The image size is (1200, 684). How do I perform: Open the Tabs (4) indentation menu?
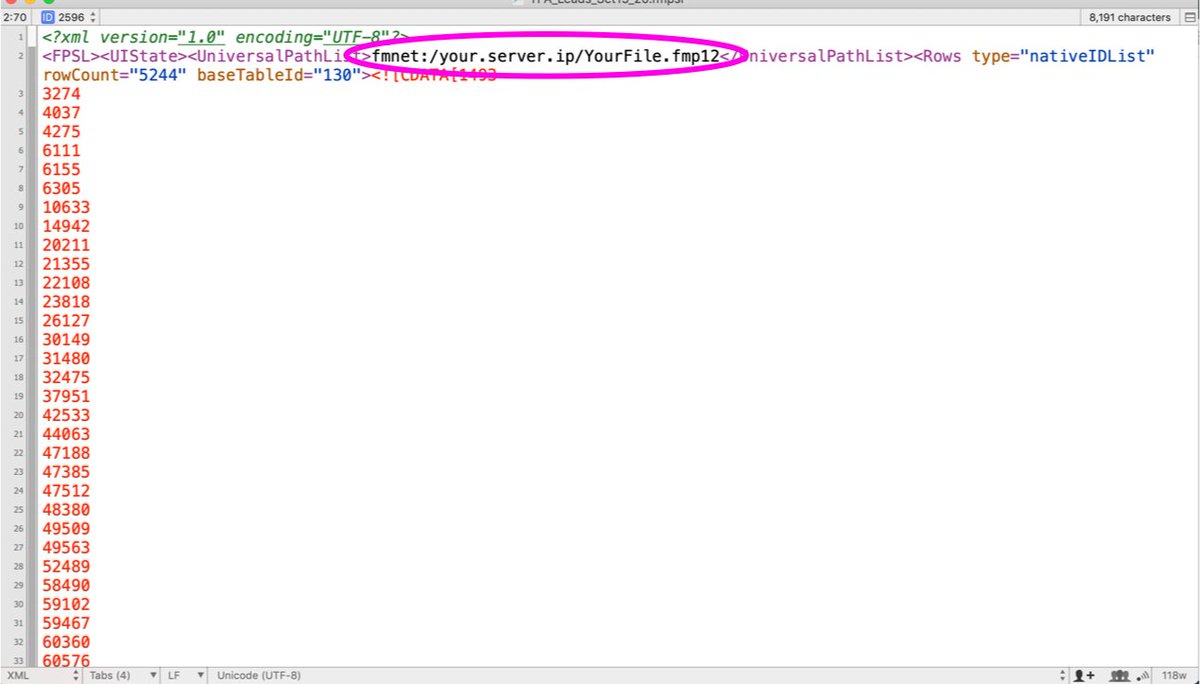point(121,675)
